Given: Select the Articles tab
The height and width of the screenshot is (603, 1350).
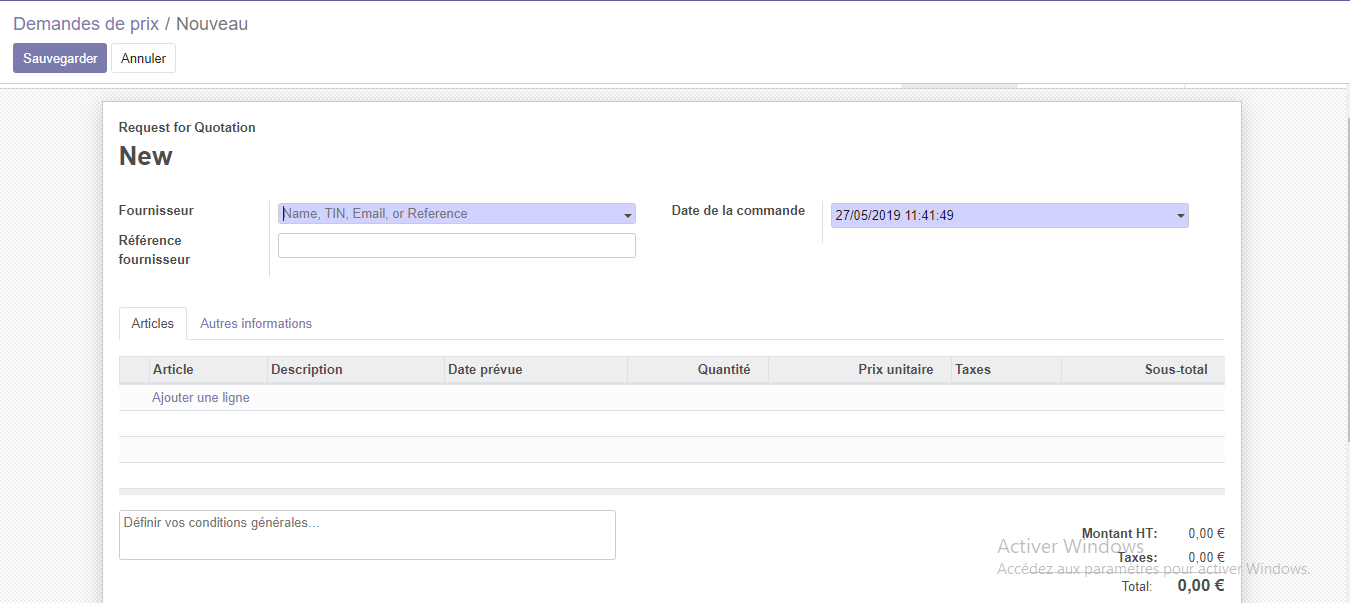Looking at the screenshot, I should 153,323.
